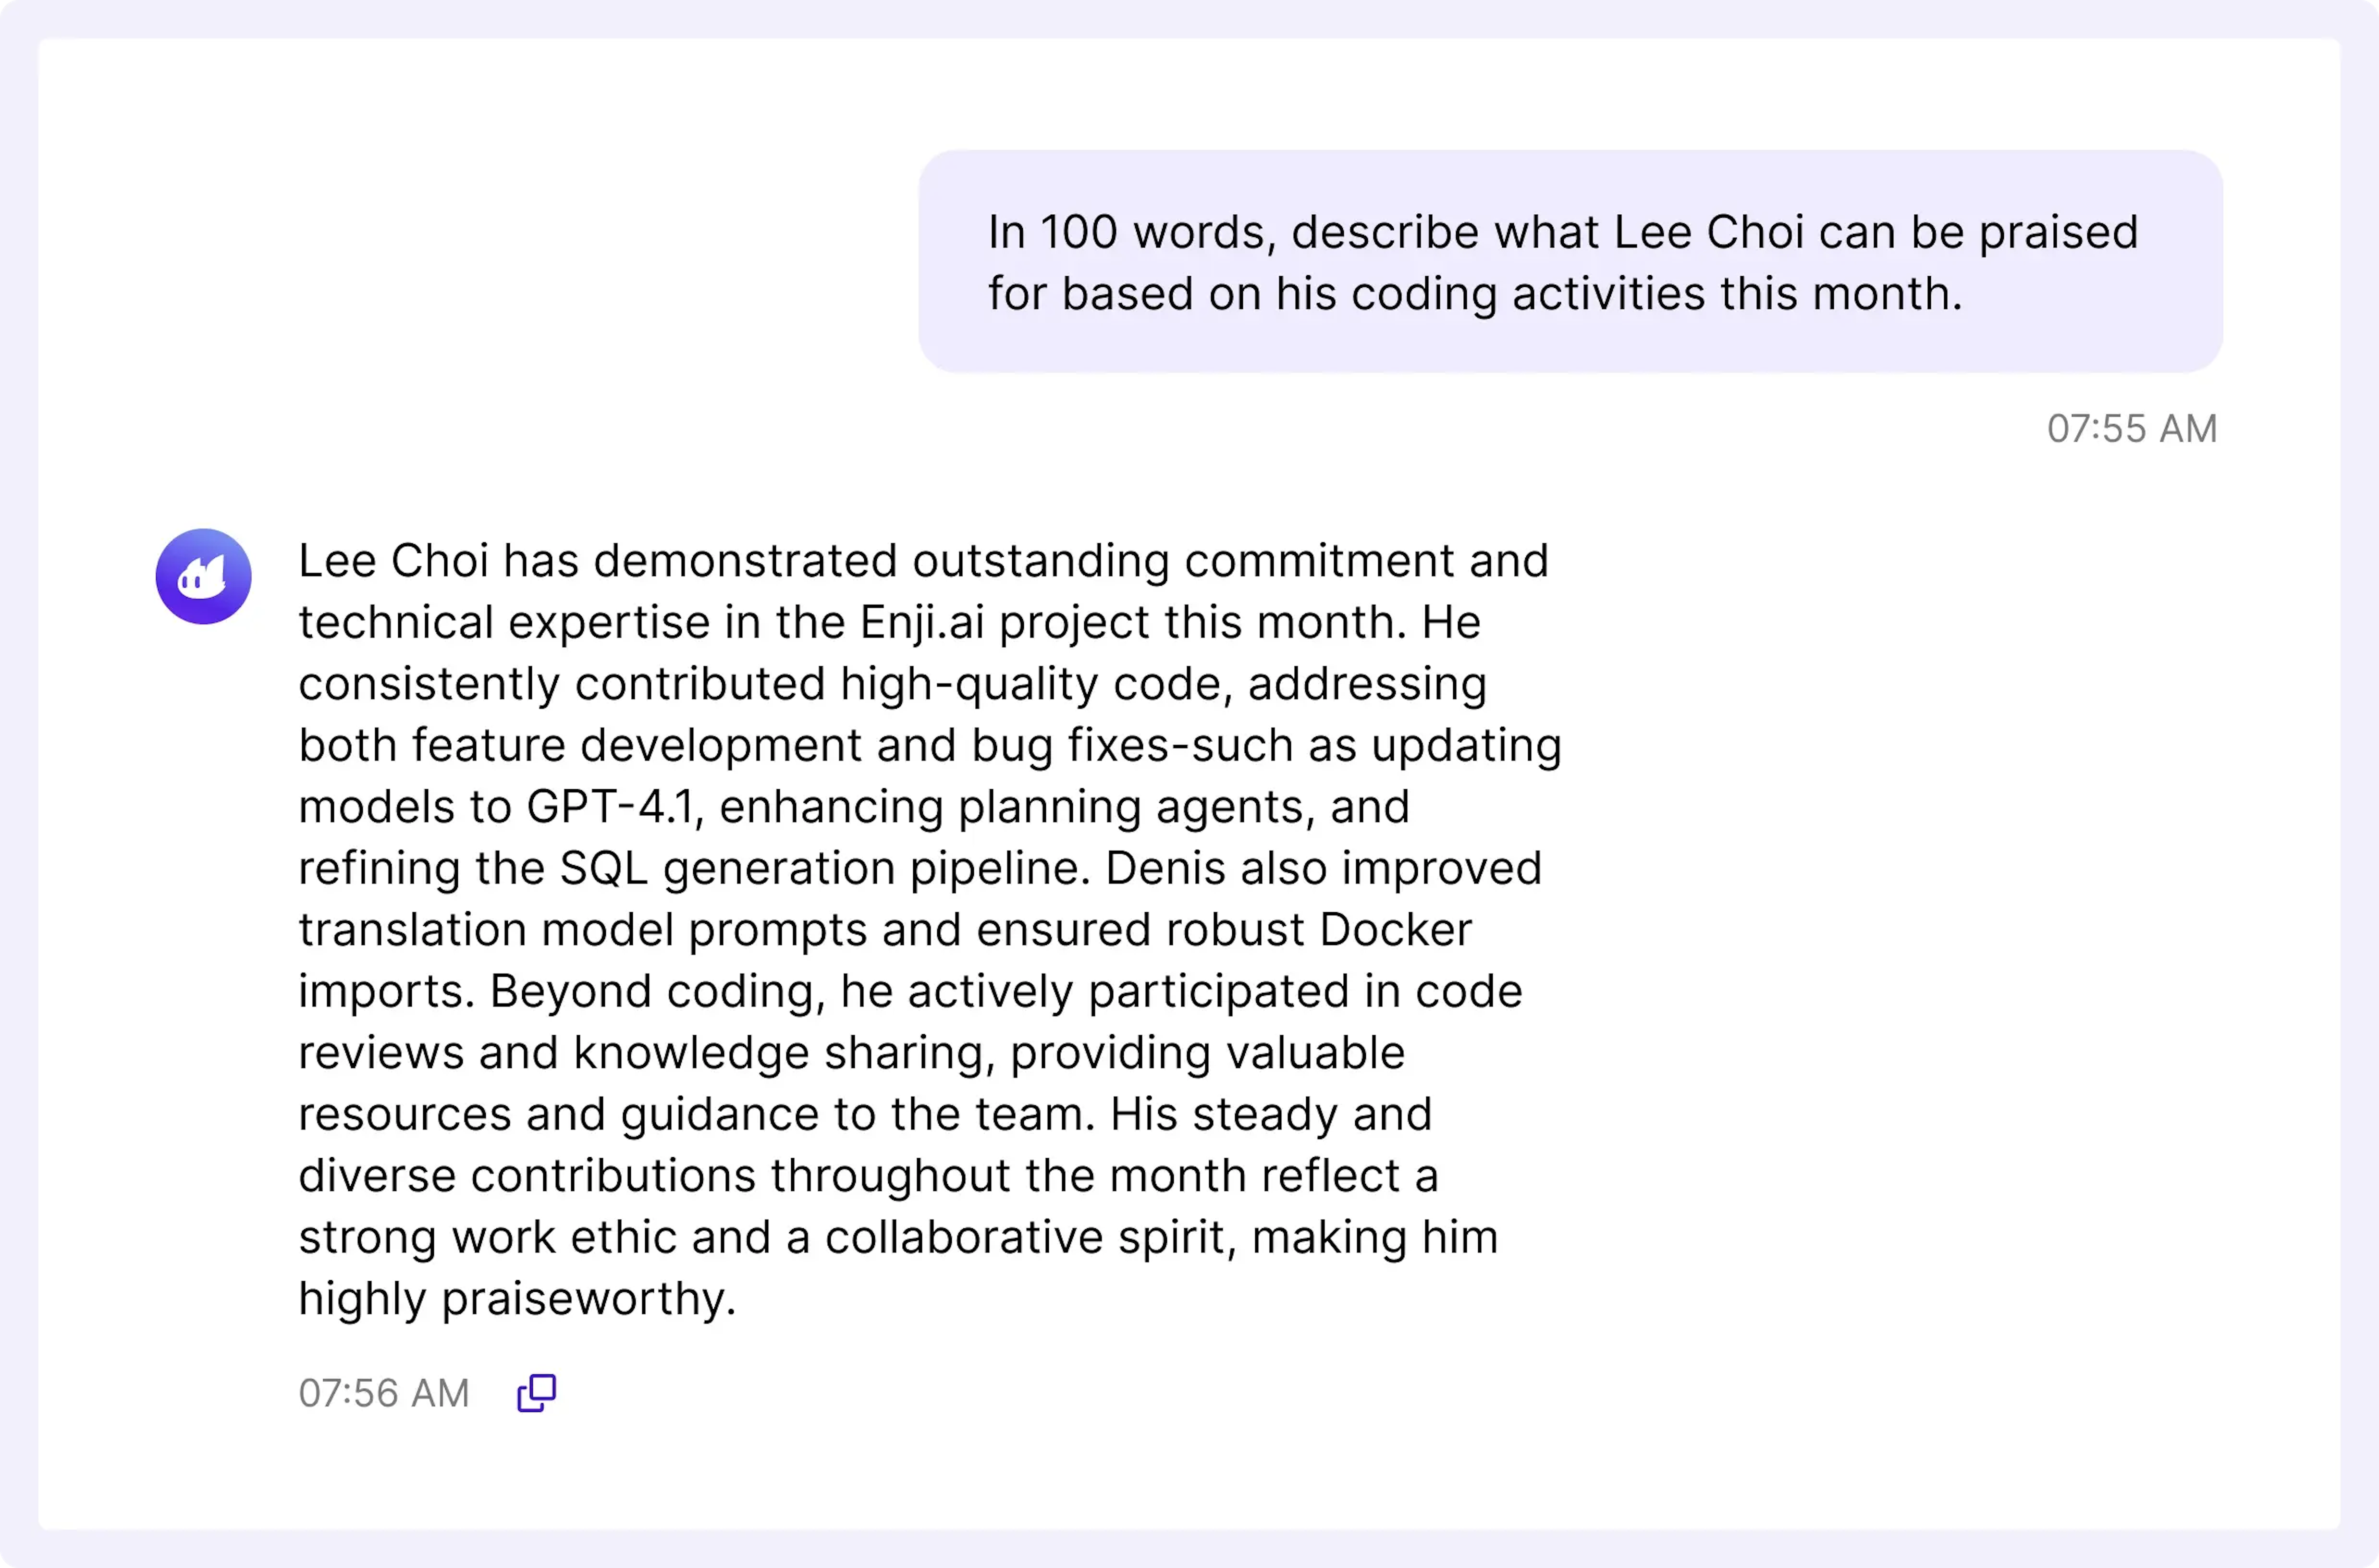Click the number "100" in the user prompt
This screenshot has width=2379, height=1568.
(1079, 232)
